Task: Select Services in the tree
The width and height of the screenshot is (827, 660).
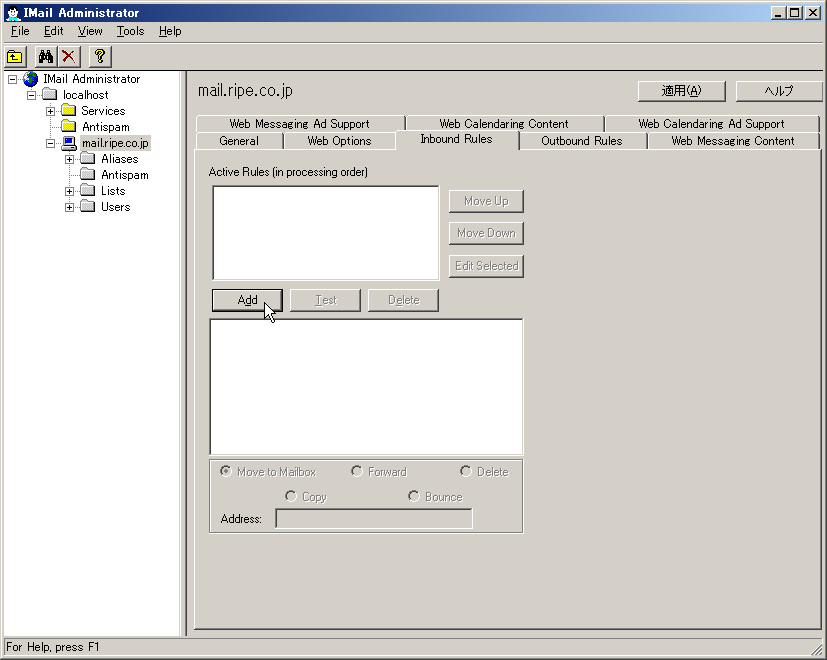Action: tap(103, 111)
